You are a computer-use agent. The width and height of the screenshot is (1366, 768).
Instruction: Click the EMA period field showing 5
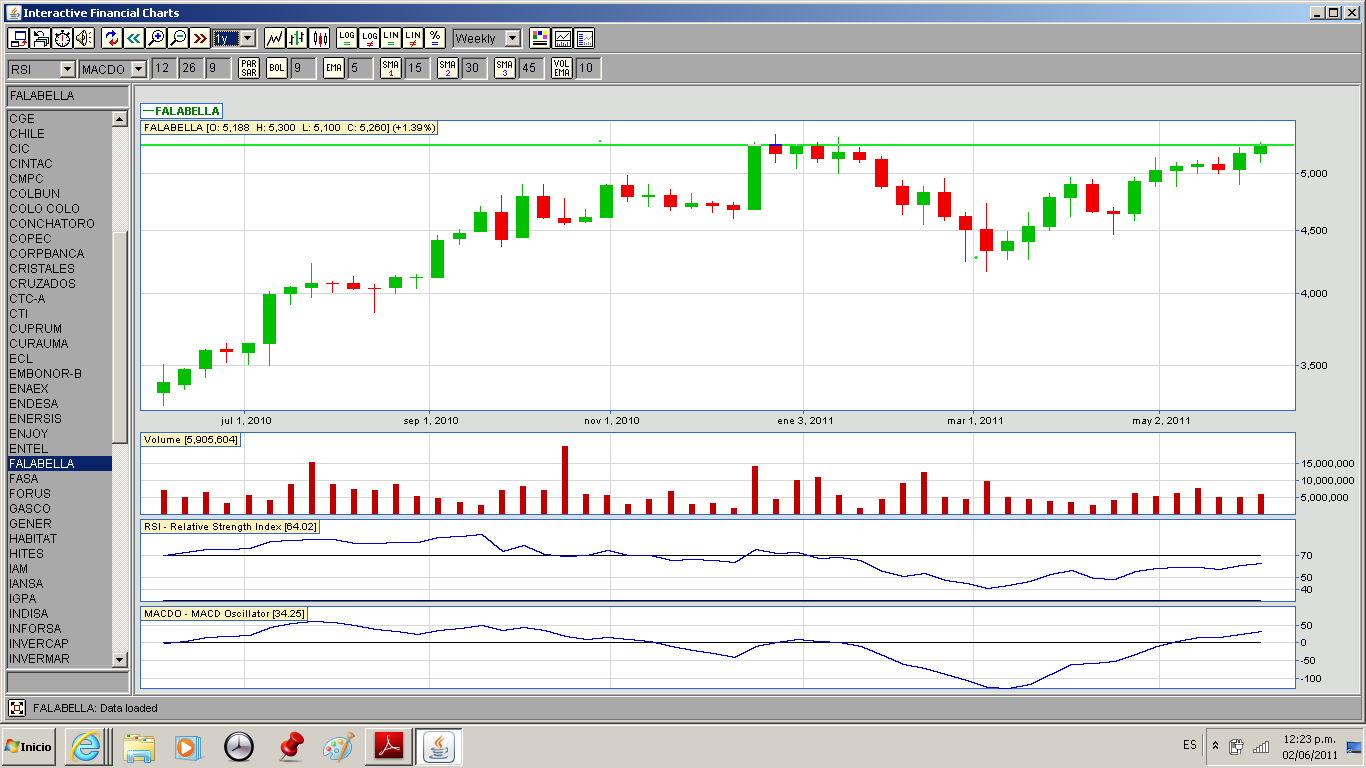[360, 68]
